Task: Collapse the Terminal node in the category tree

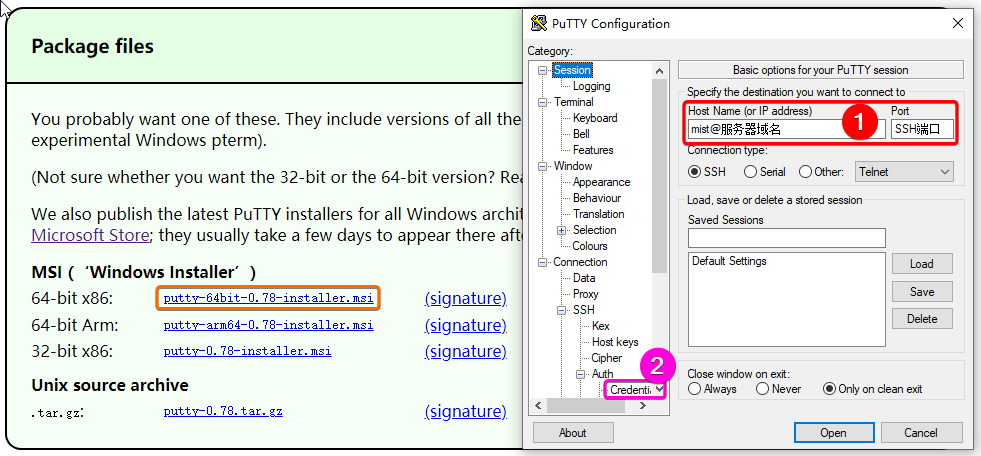Action: click(543, 102)
